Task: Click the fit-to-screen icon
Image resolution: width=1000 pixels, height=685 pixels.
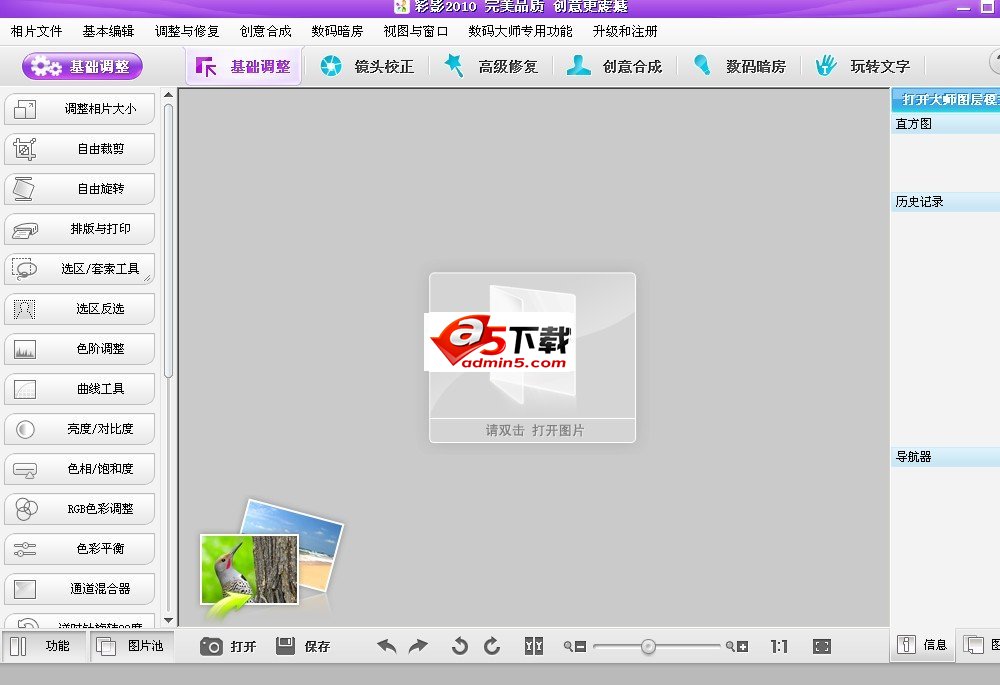Action: 822,647
